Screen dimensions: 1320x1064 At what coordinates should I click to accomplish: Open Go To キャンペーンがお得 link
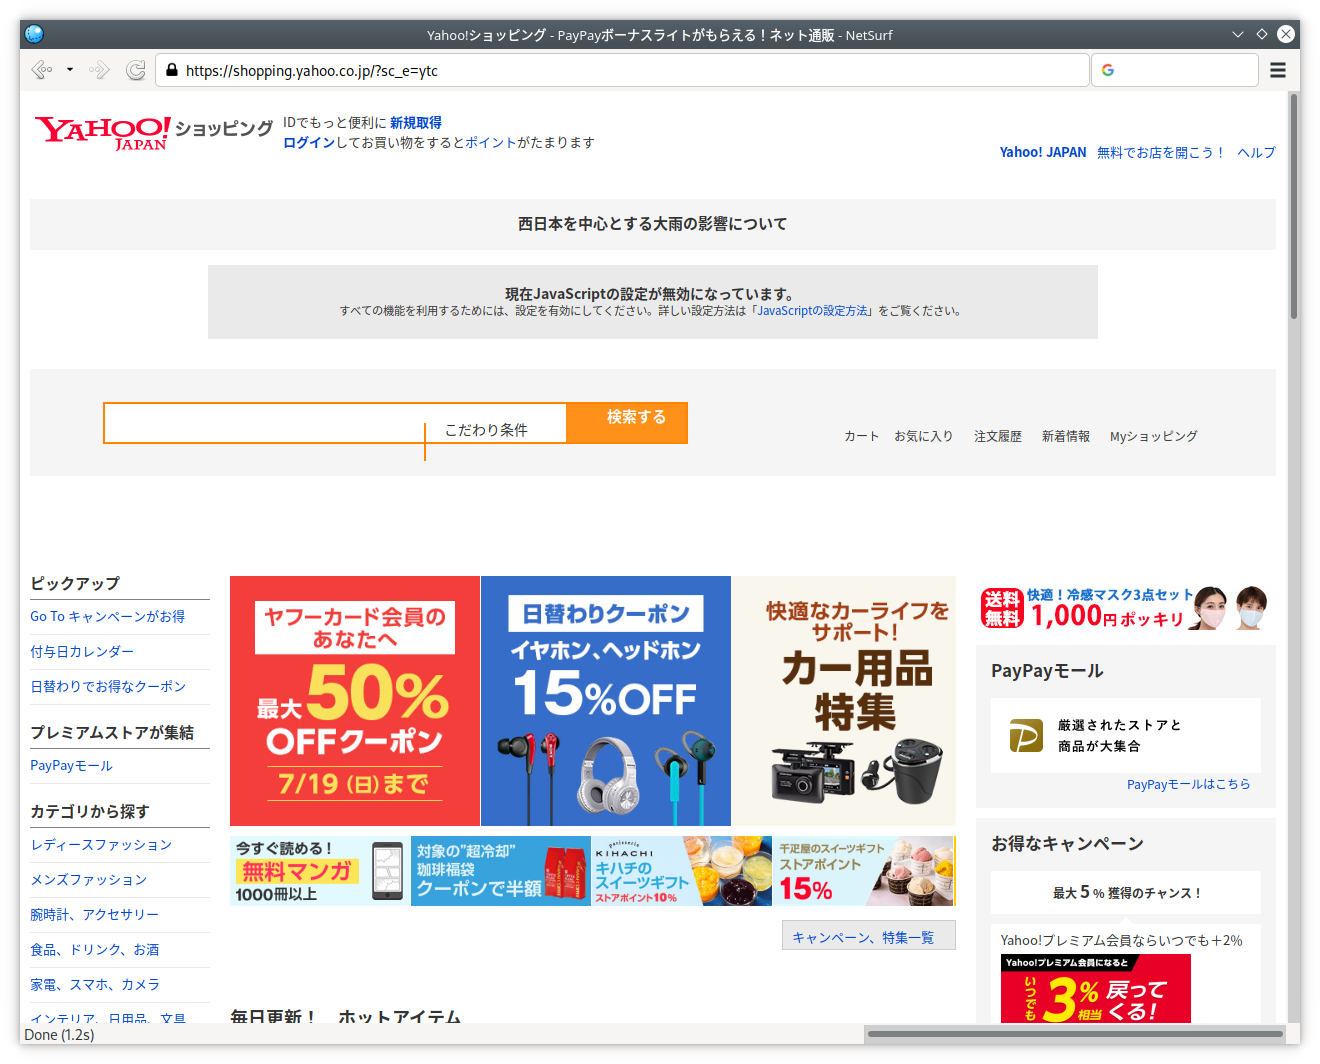107,617
